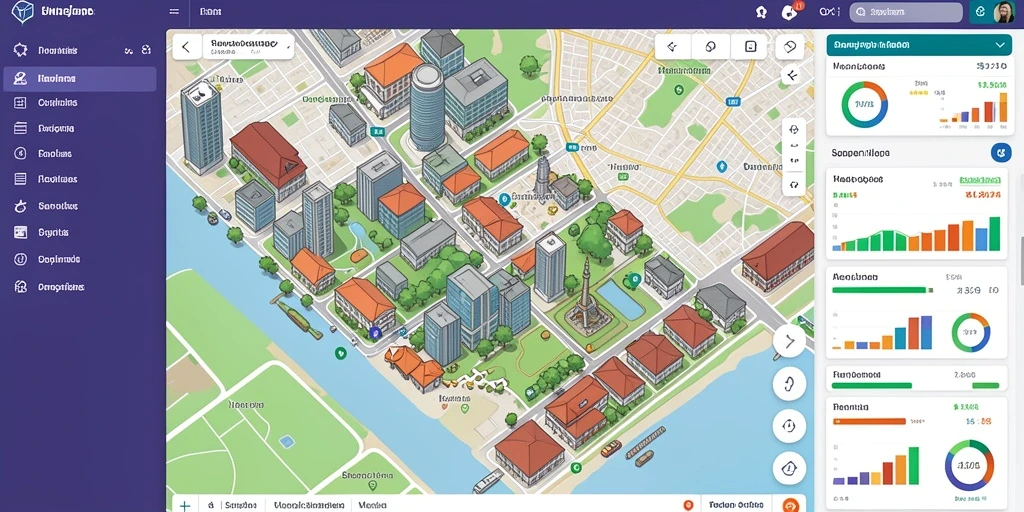The image size is (1024, 512).
Task: Click the teal icon left of avatar
Action: (980, 12)
